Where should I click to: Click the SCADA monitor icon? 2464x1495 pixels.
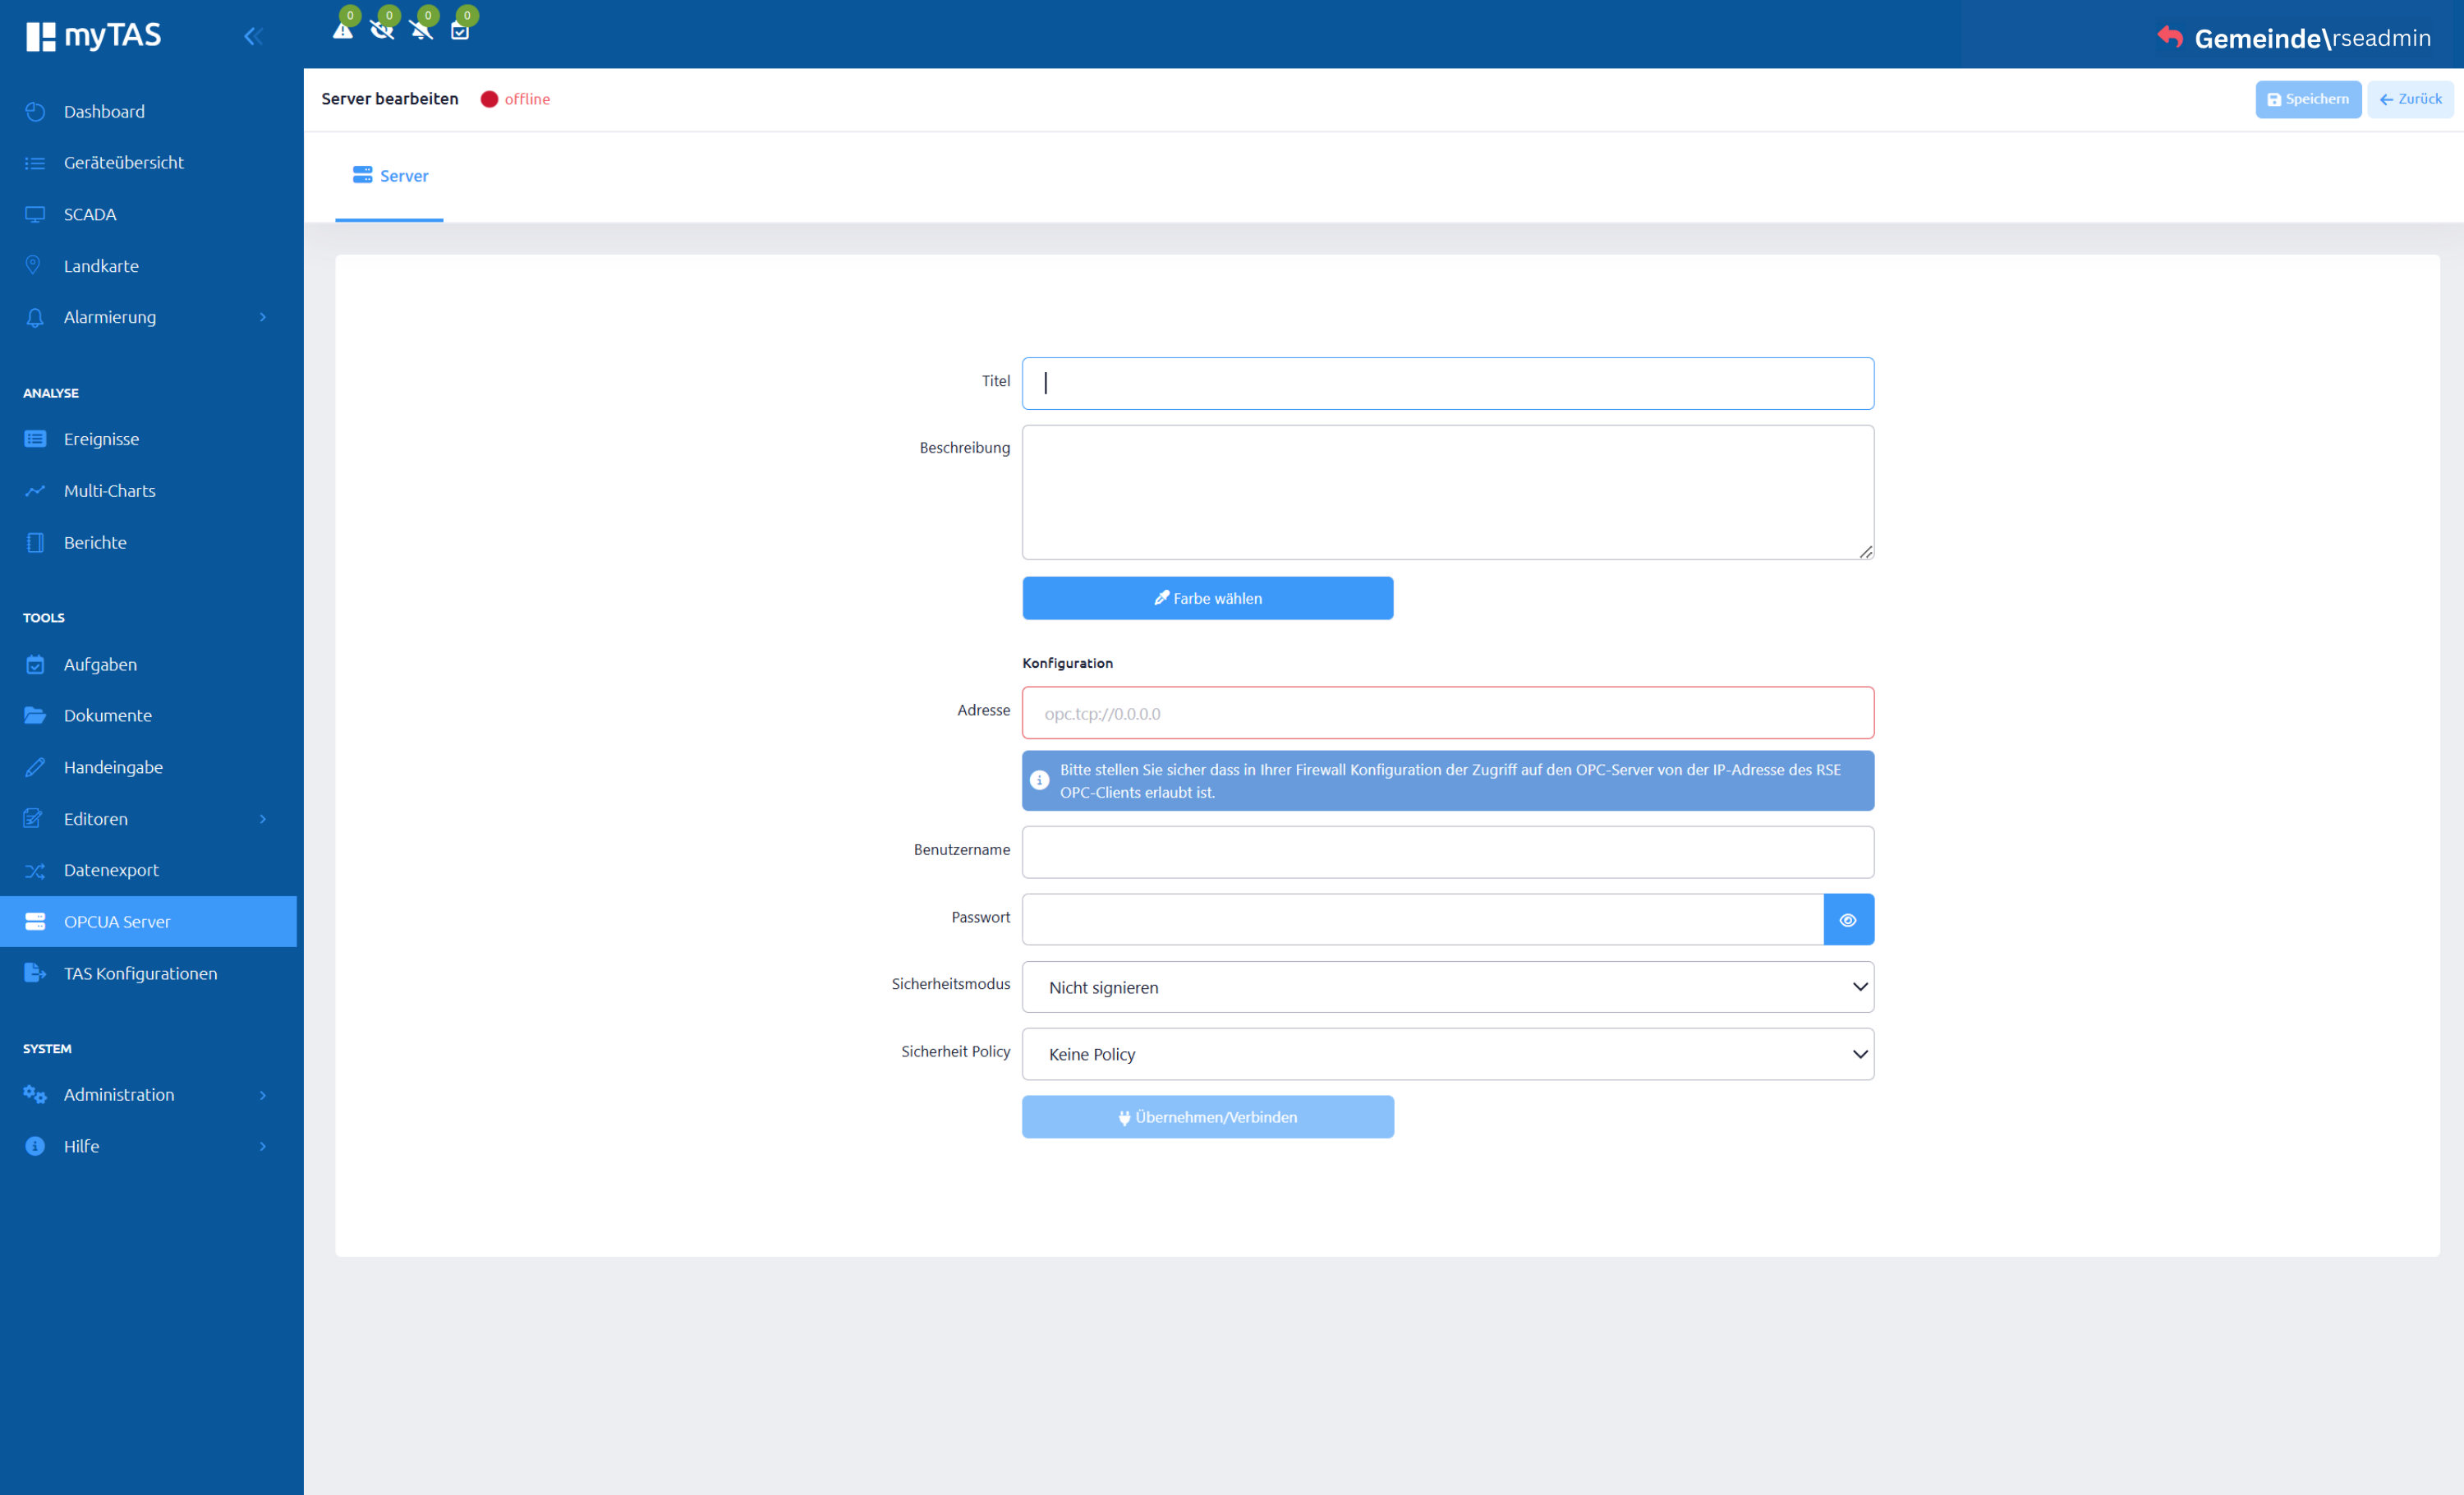(x=35, y=214)
